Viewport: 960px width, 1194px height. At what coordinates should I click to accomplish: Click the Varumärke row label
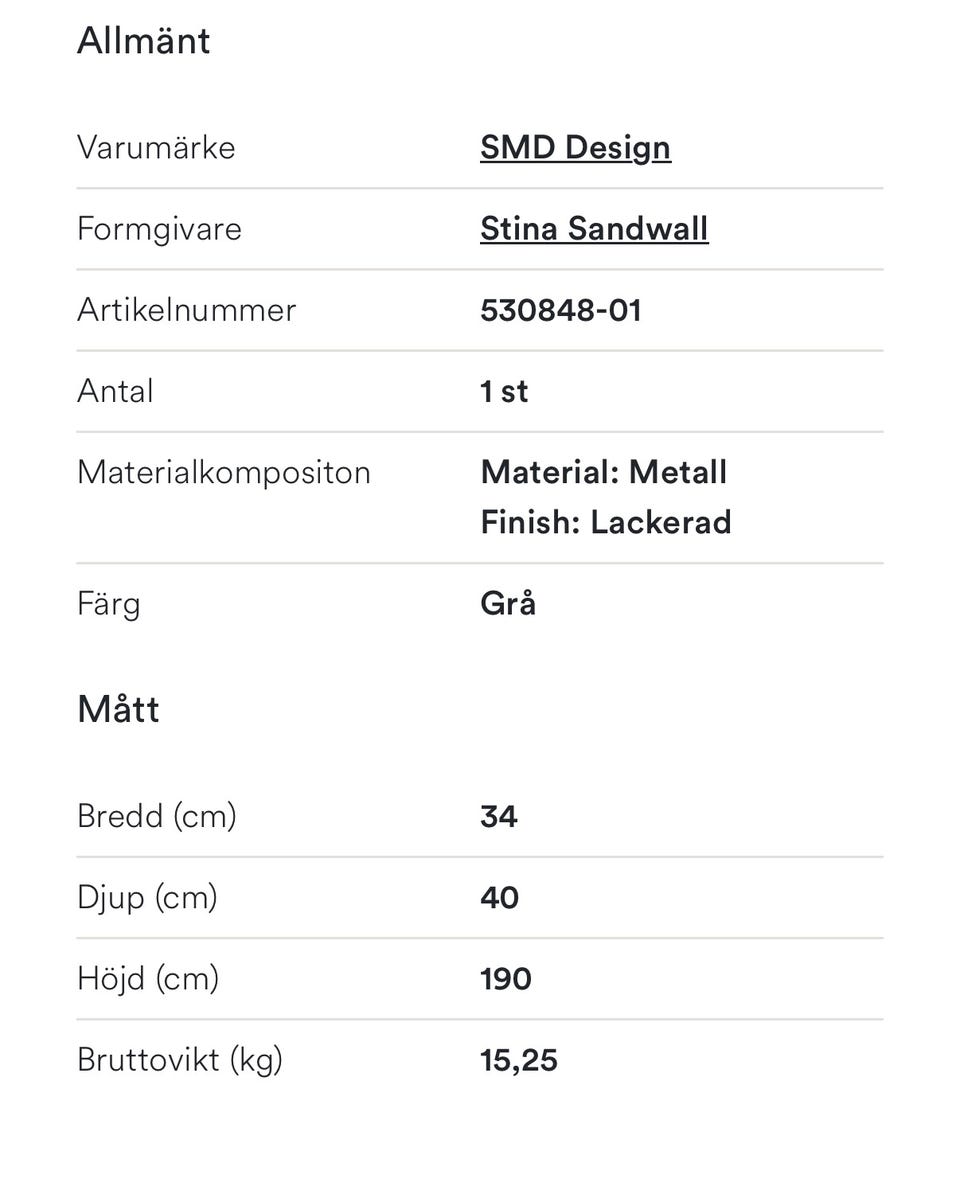pyautogui.click(x=156, y=148)
